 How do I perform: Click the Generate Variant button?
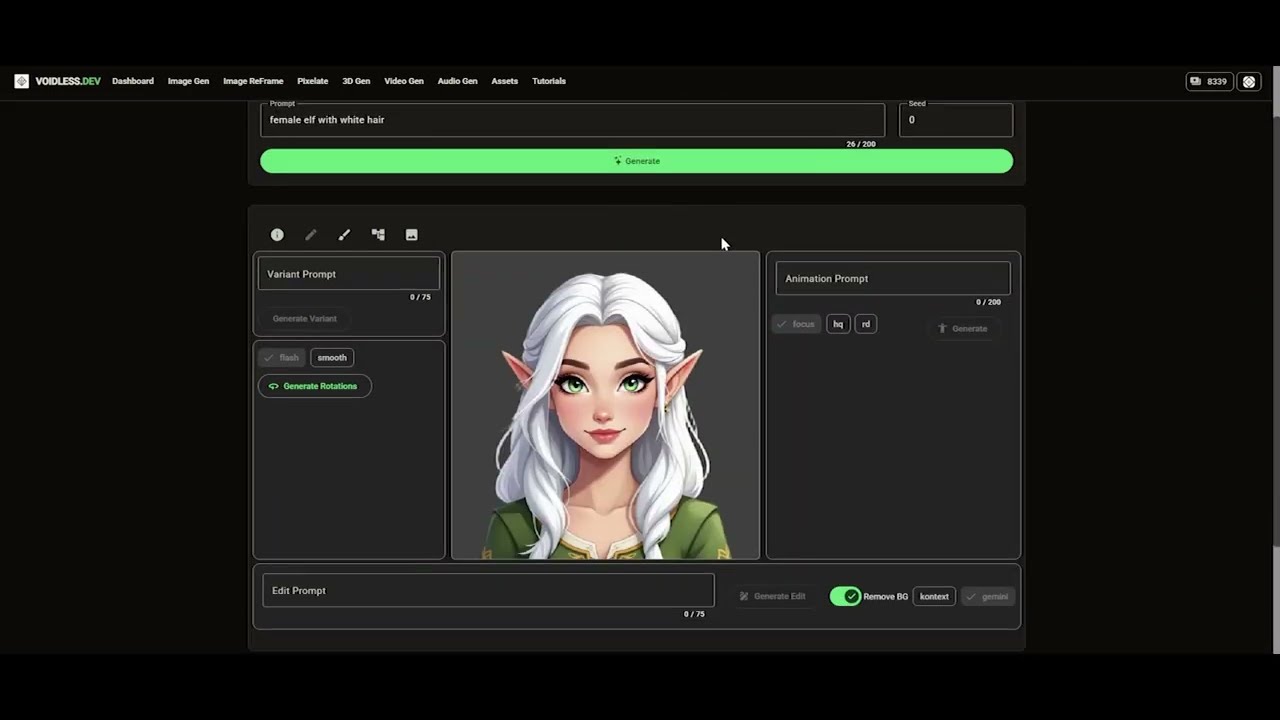pos(305,318)
